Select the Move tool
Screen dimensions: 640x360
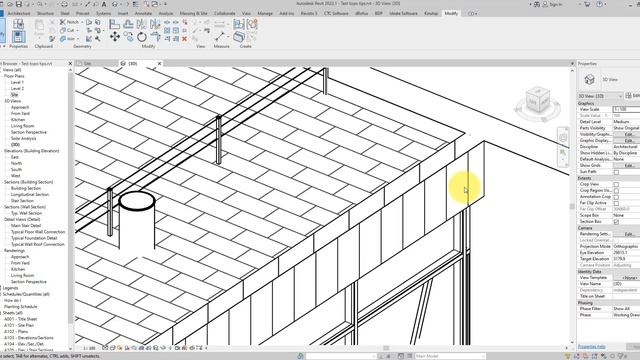(115, 37)
